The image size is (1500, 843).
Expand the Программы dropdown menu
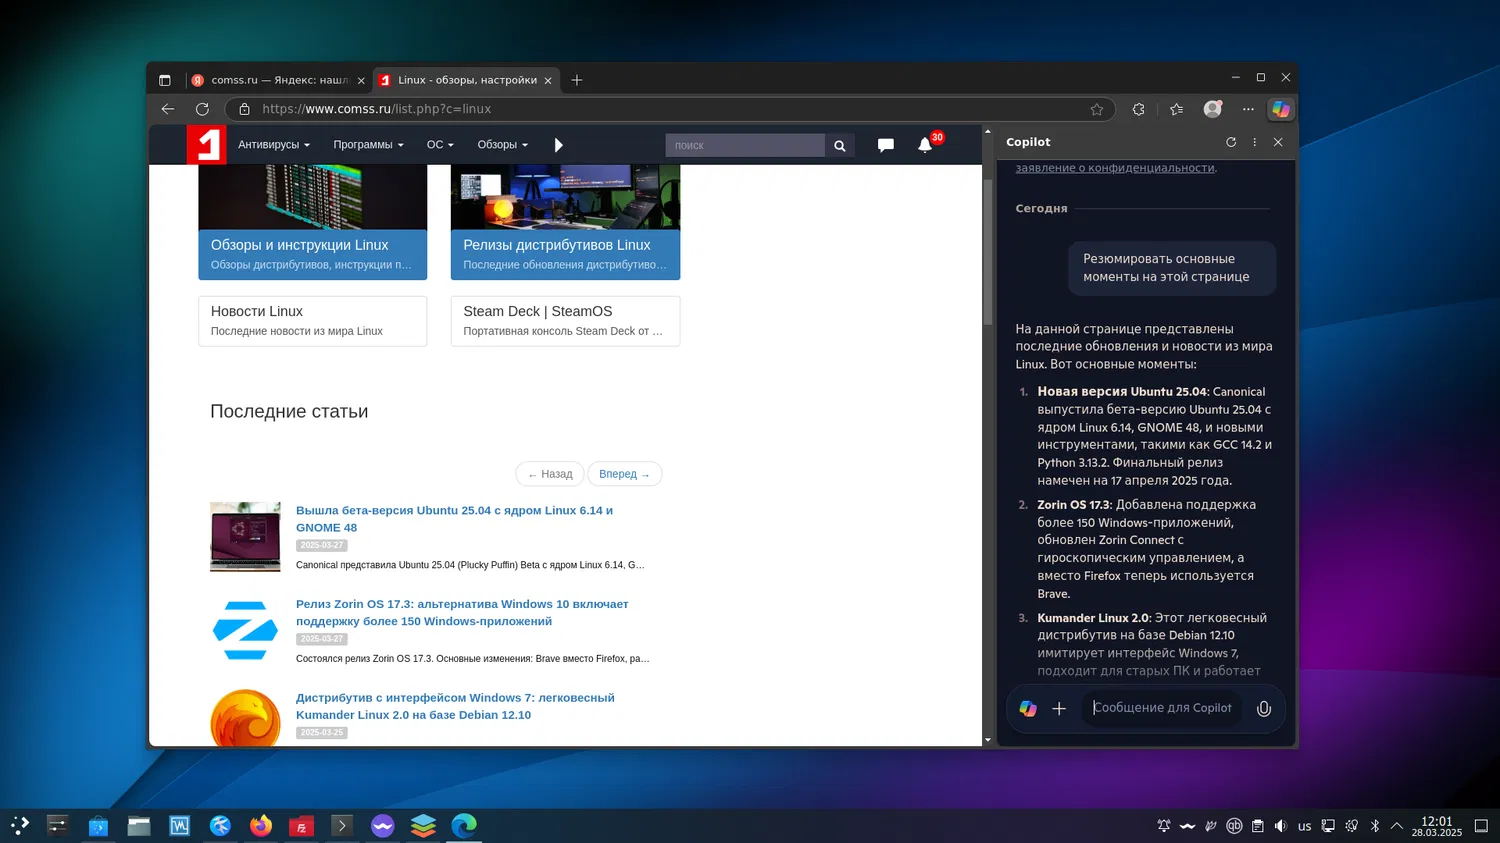pyautogui.click(x=368, y=145)
